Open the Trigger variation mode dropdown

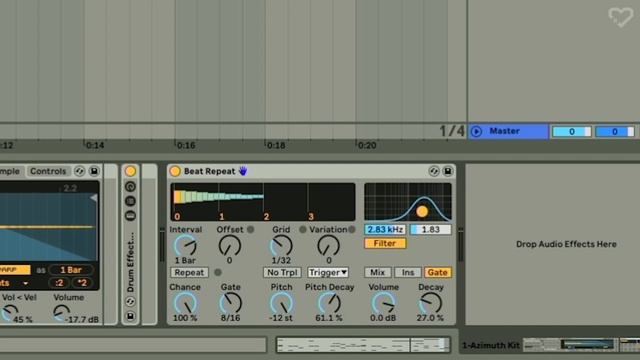[x=328, y=272]
